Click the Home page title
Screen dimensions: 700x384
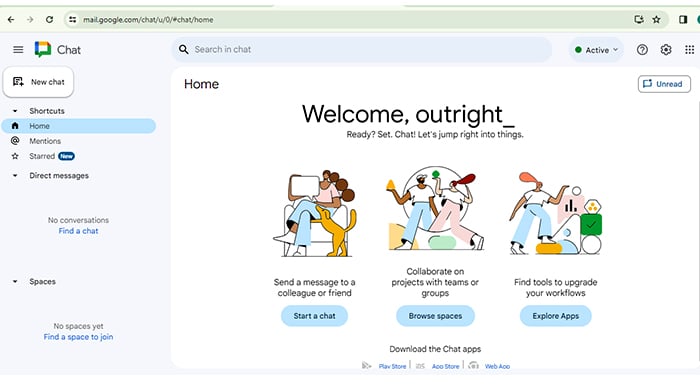tap(201, 84)
